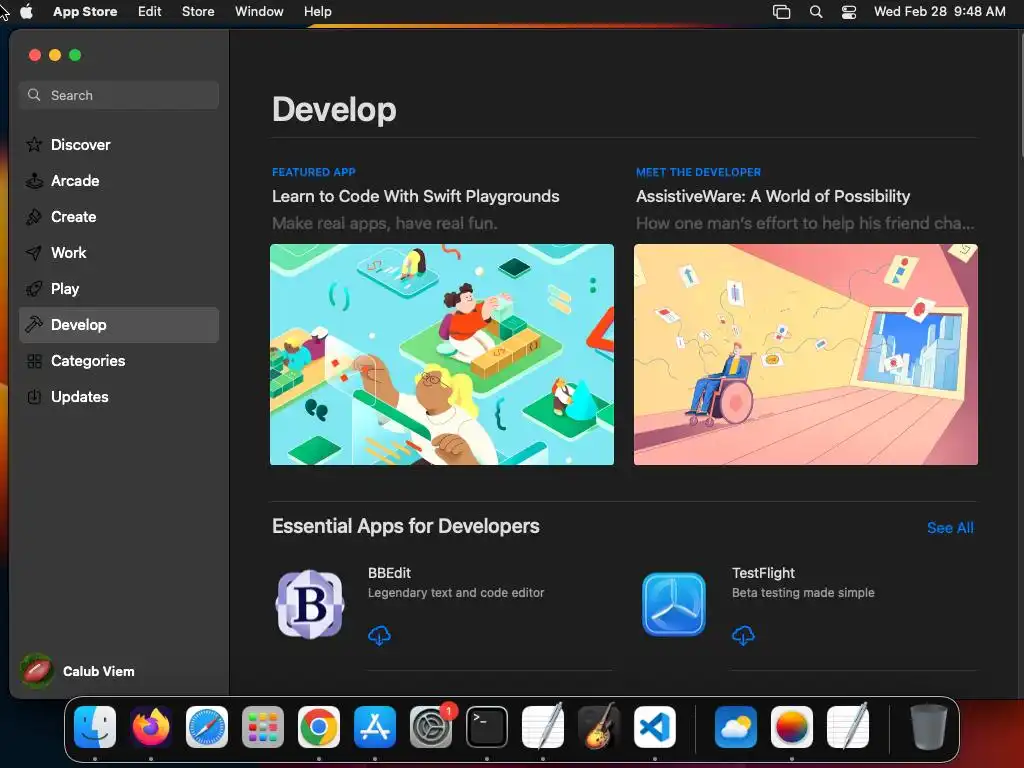Screen dimensions: 1024x768
Task: Open Finder from the Dock
Action: tap(95, 727)
